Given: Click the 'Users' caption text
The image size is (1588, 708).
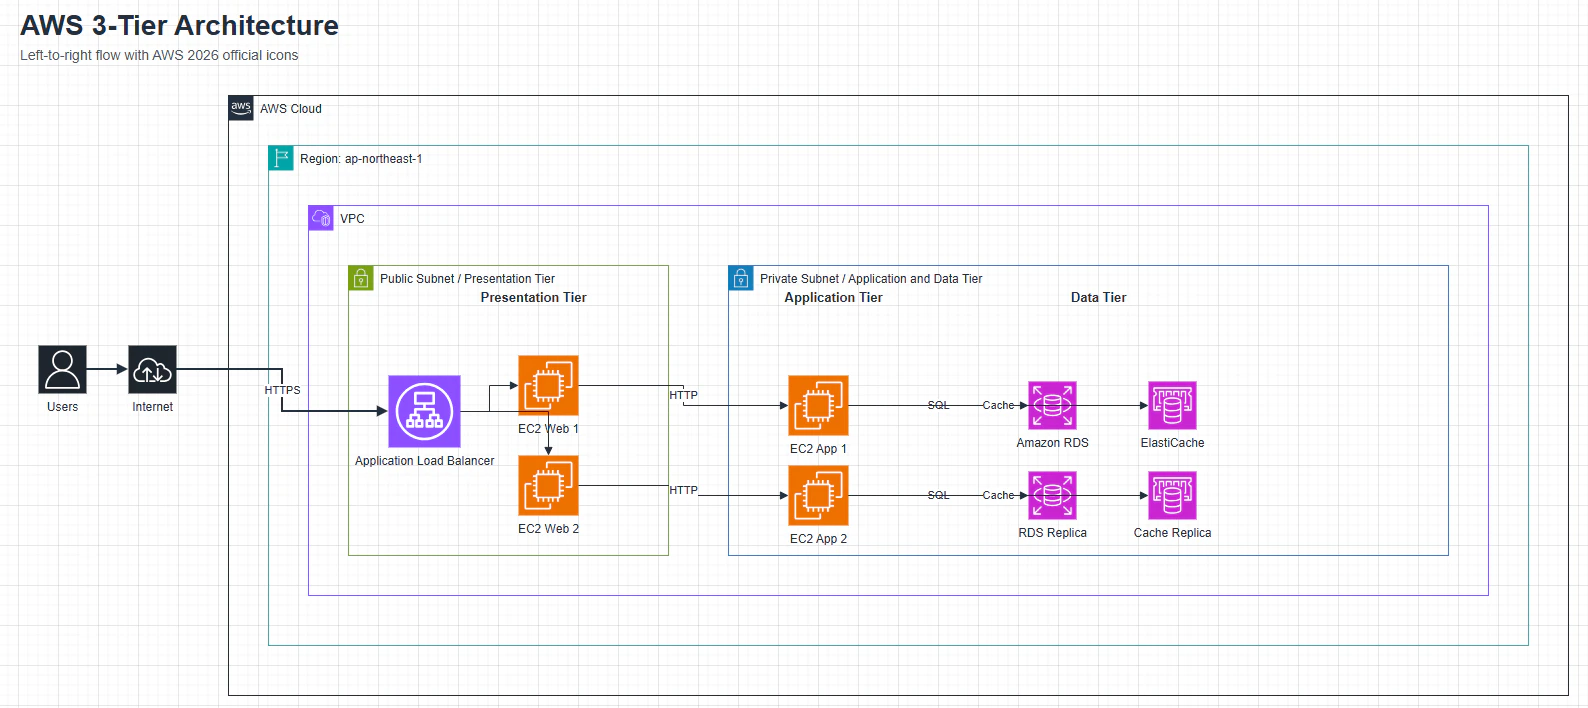Looking at the screenshot, I should click(x=62, y=407).
